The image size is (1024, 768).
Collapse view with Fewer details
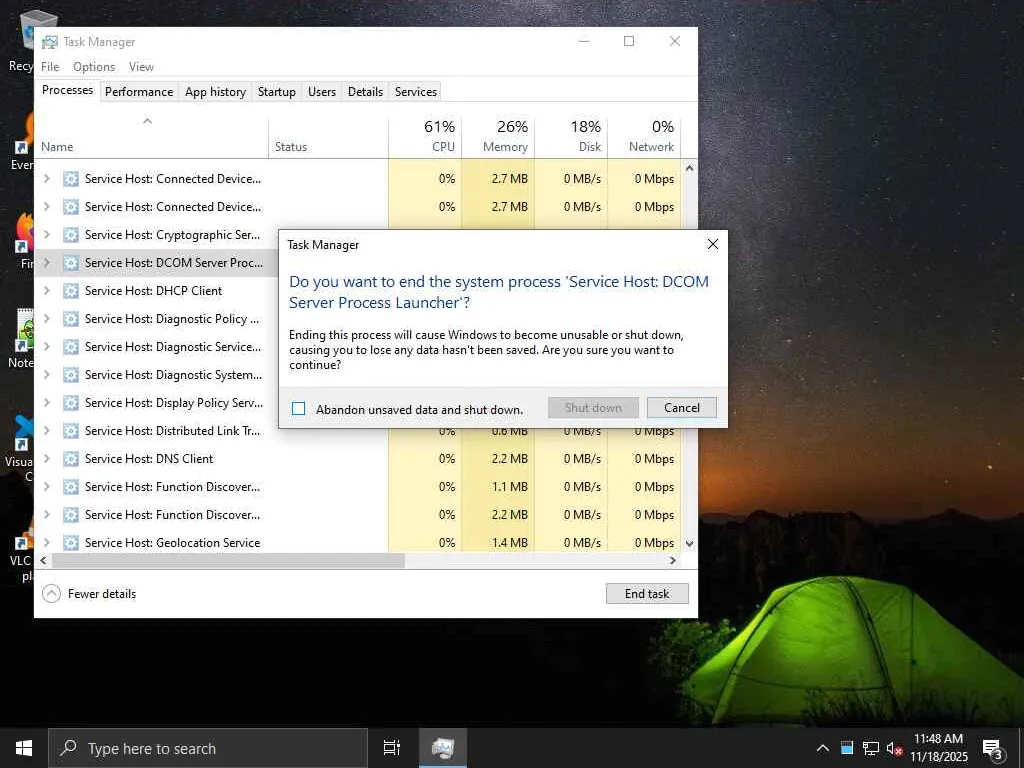click(89, 594)
